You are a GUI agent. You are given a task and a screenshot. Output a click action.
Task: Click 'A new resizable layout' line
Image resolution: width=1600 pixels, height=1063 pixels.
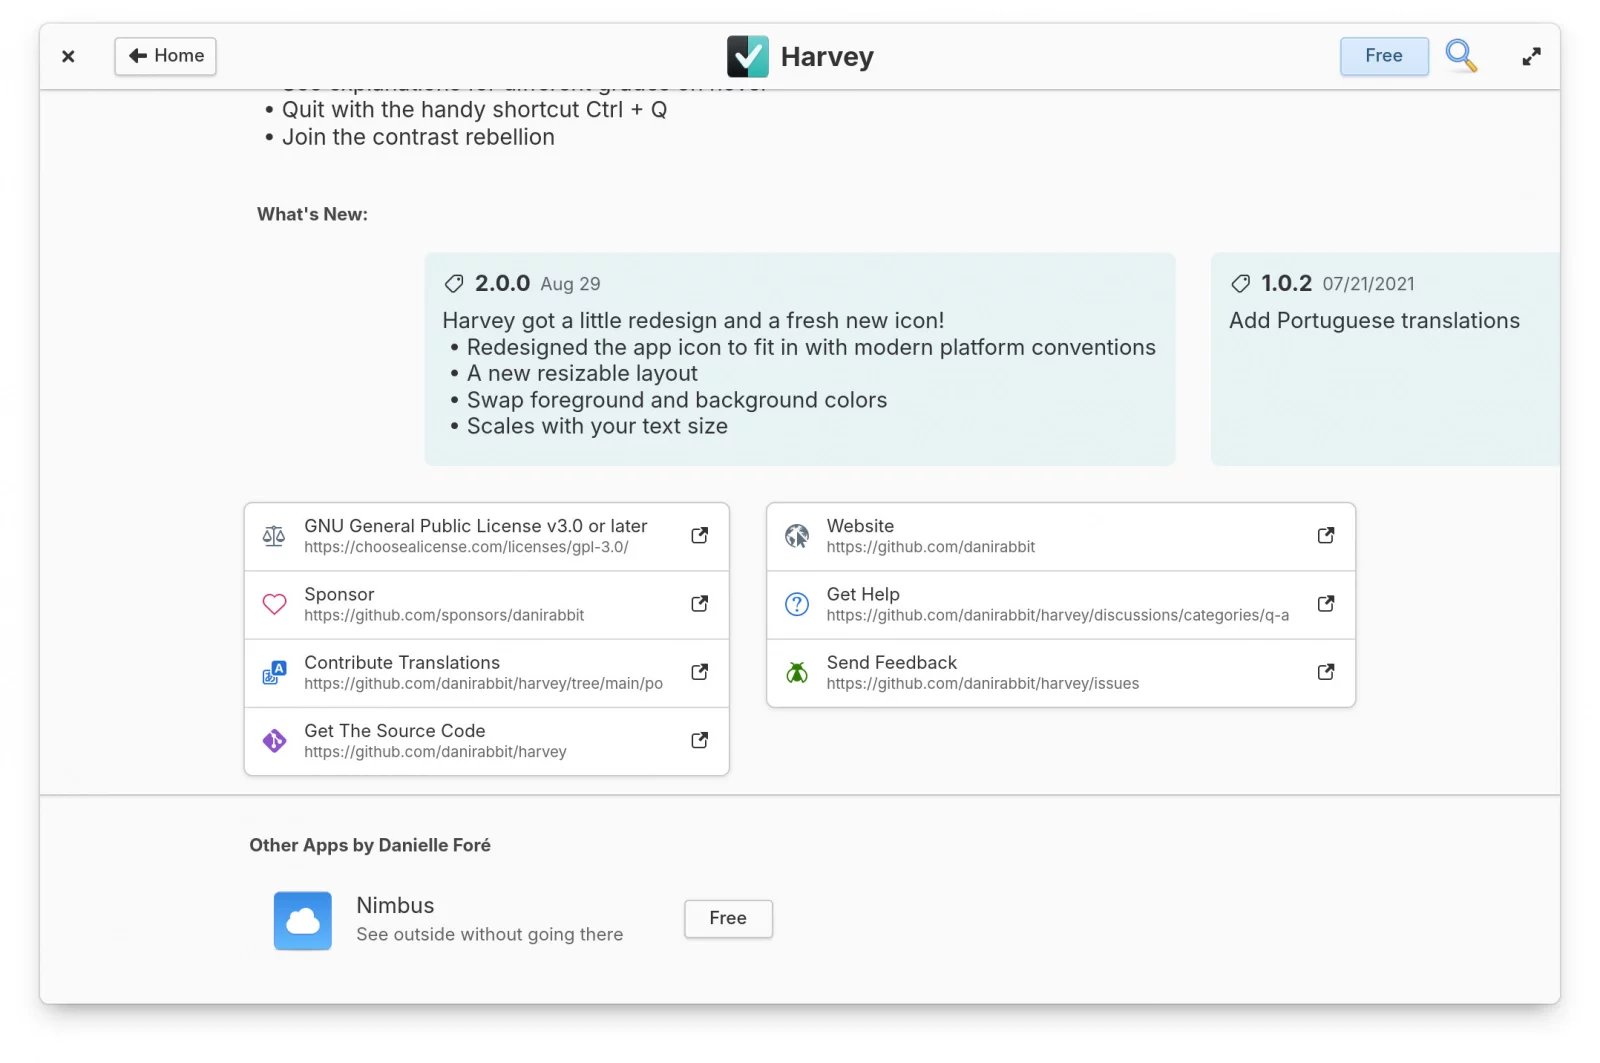pos(582,374)
